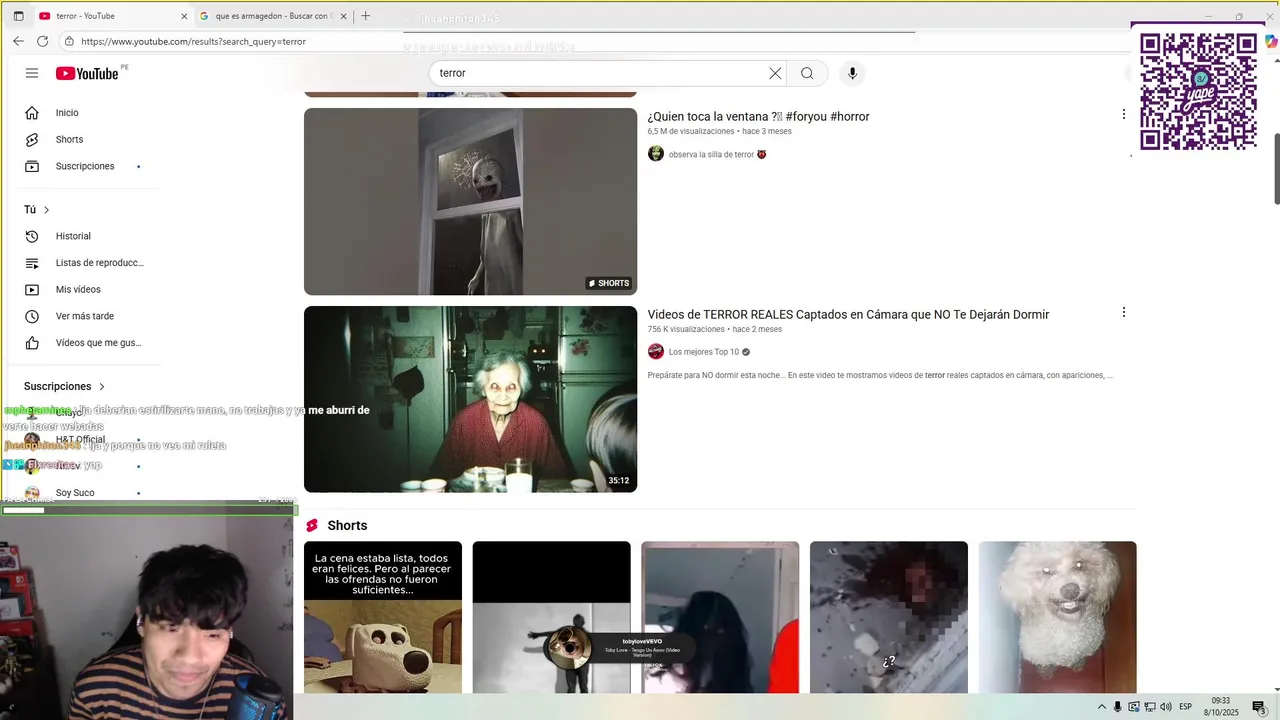Close the 'terror - YouTube' tab
This screenshot has height=720, width=1280.
[184, 16]
